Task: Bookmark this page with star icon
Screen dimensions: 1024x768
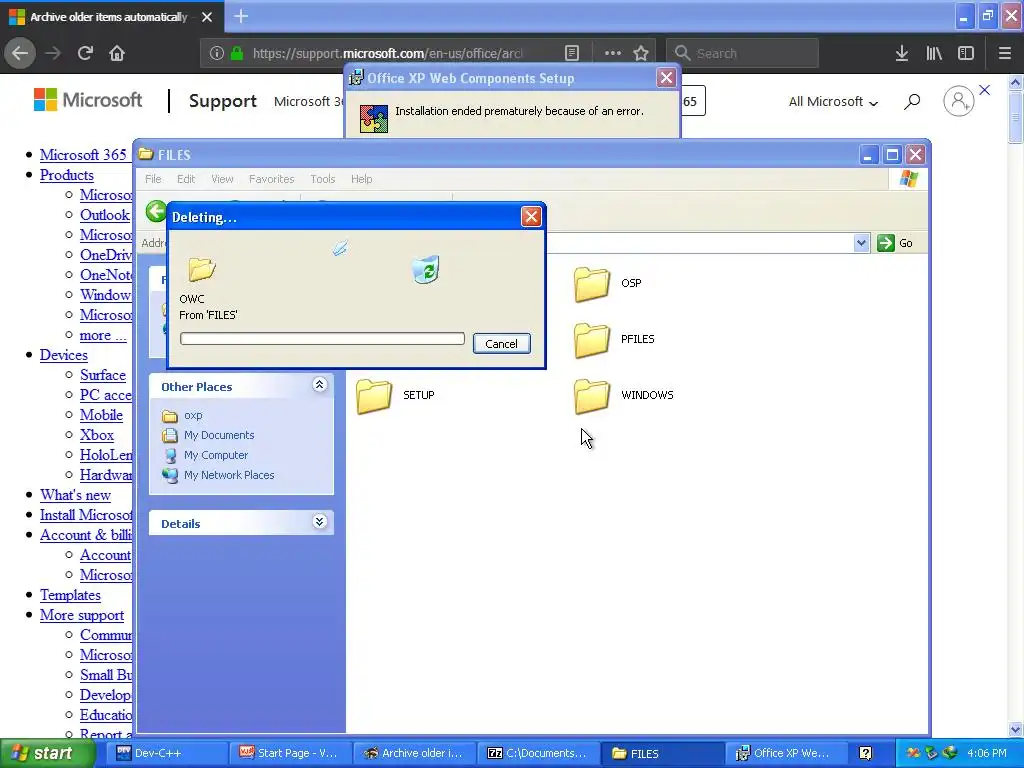Action: click(641, 53)
